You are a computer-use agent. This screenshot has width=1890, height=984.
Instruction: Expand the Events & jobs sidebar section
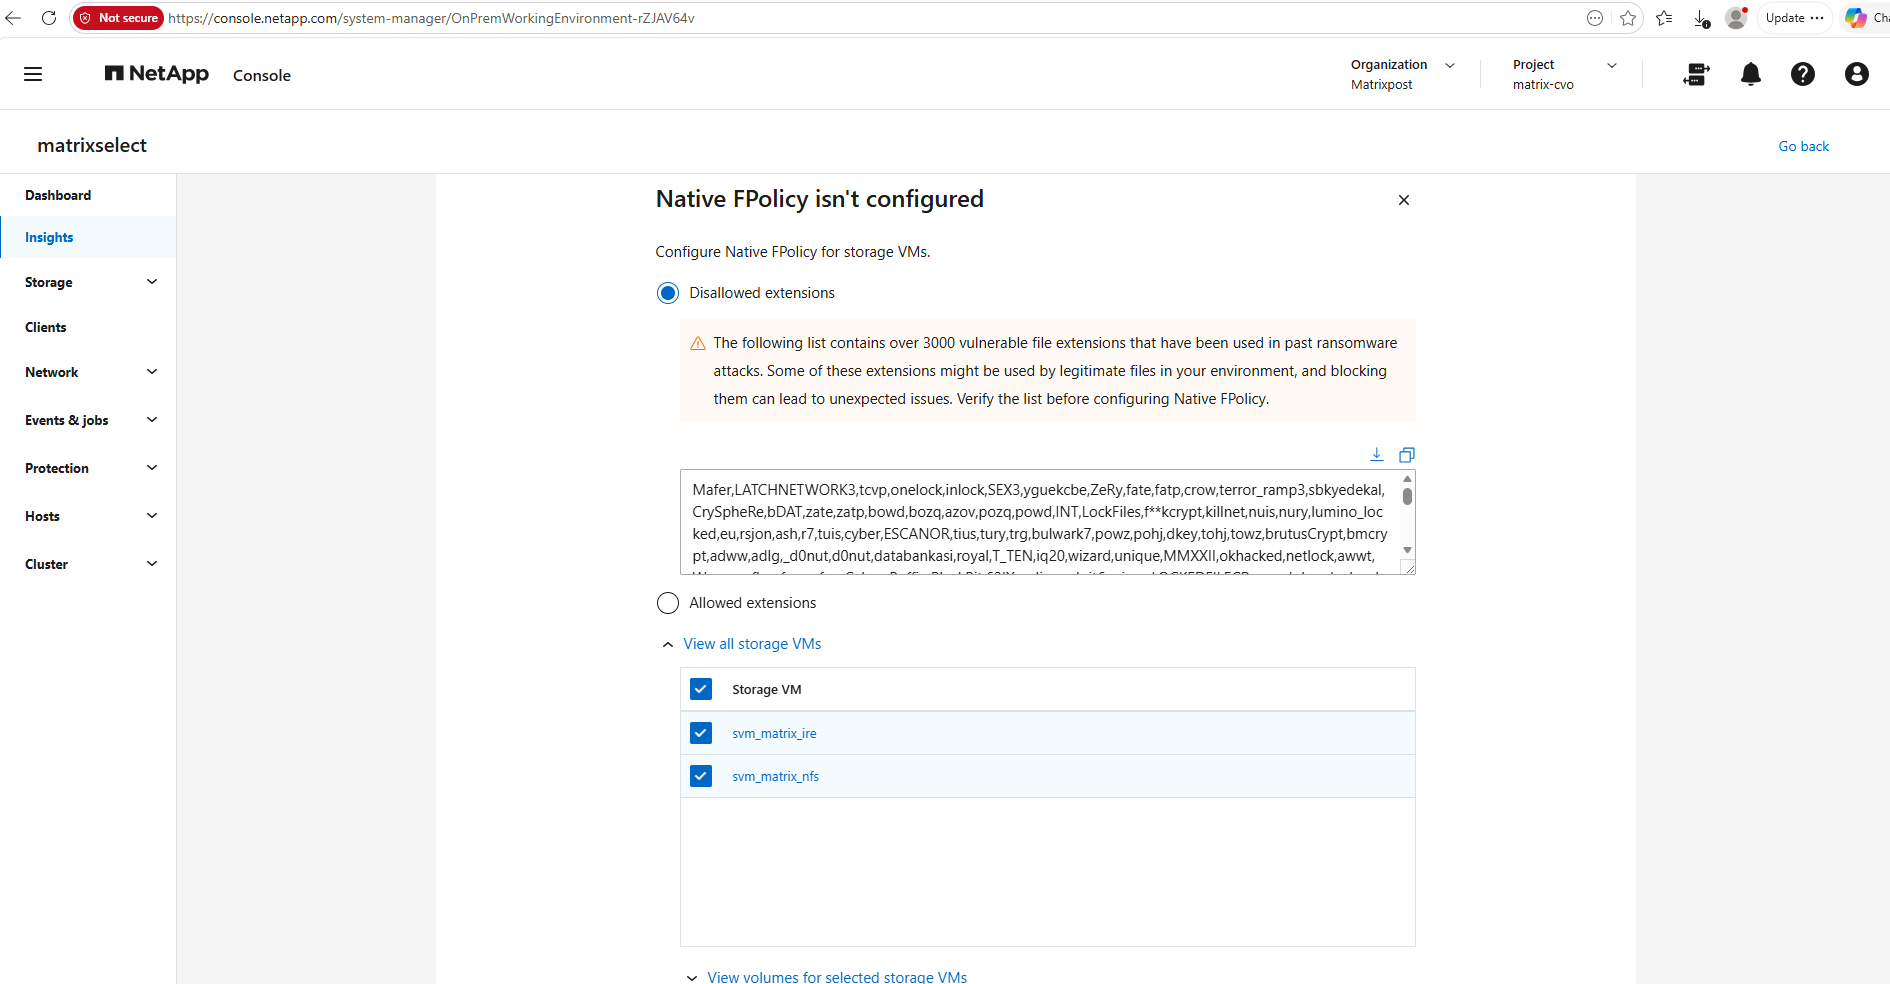click(88, 420)
